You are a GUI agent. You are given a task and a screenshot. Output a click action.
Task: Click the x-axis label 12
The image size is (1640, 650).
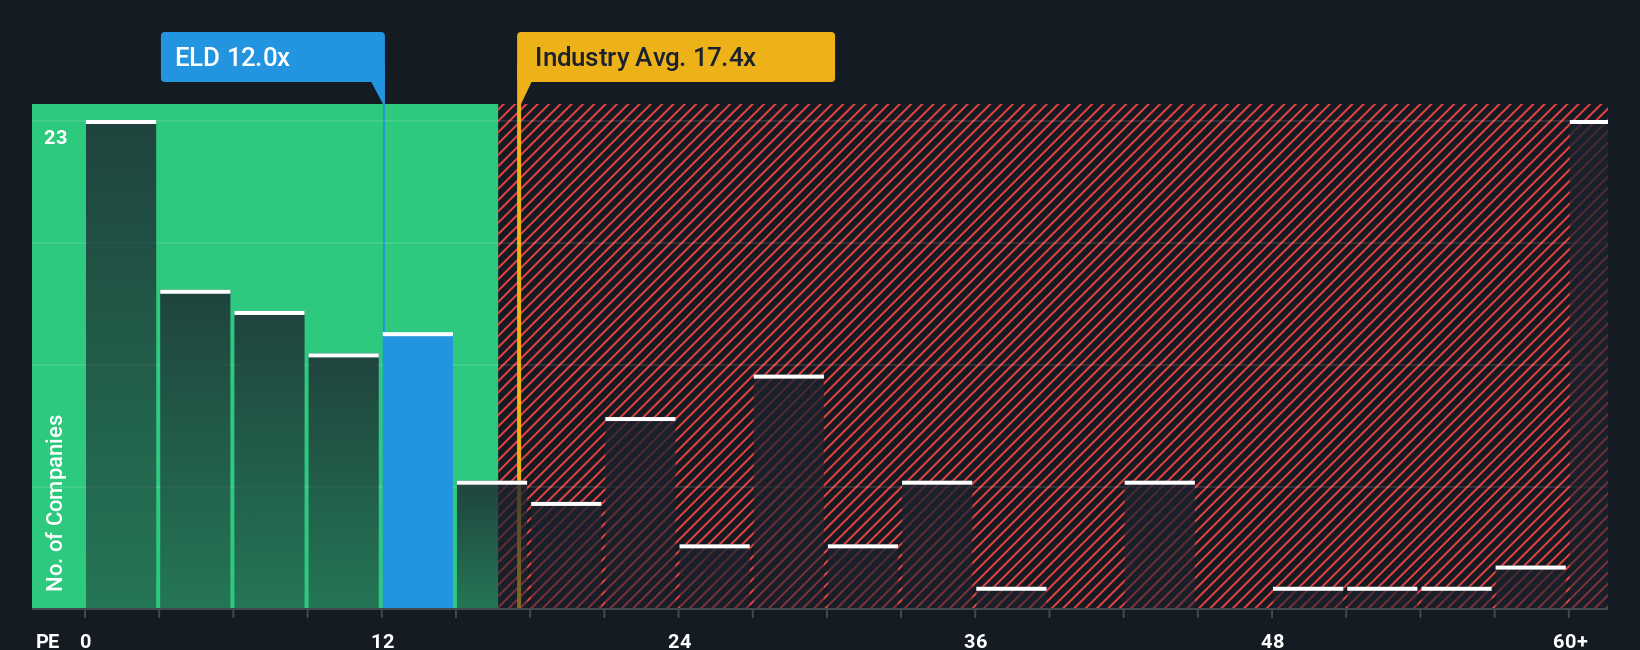point(383,640)
